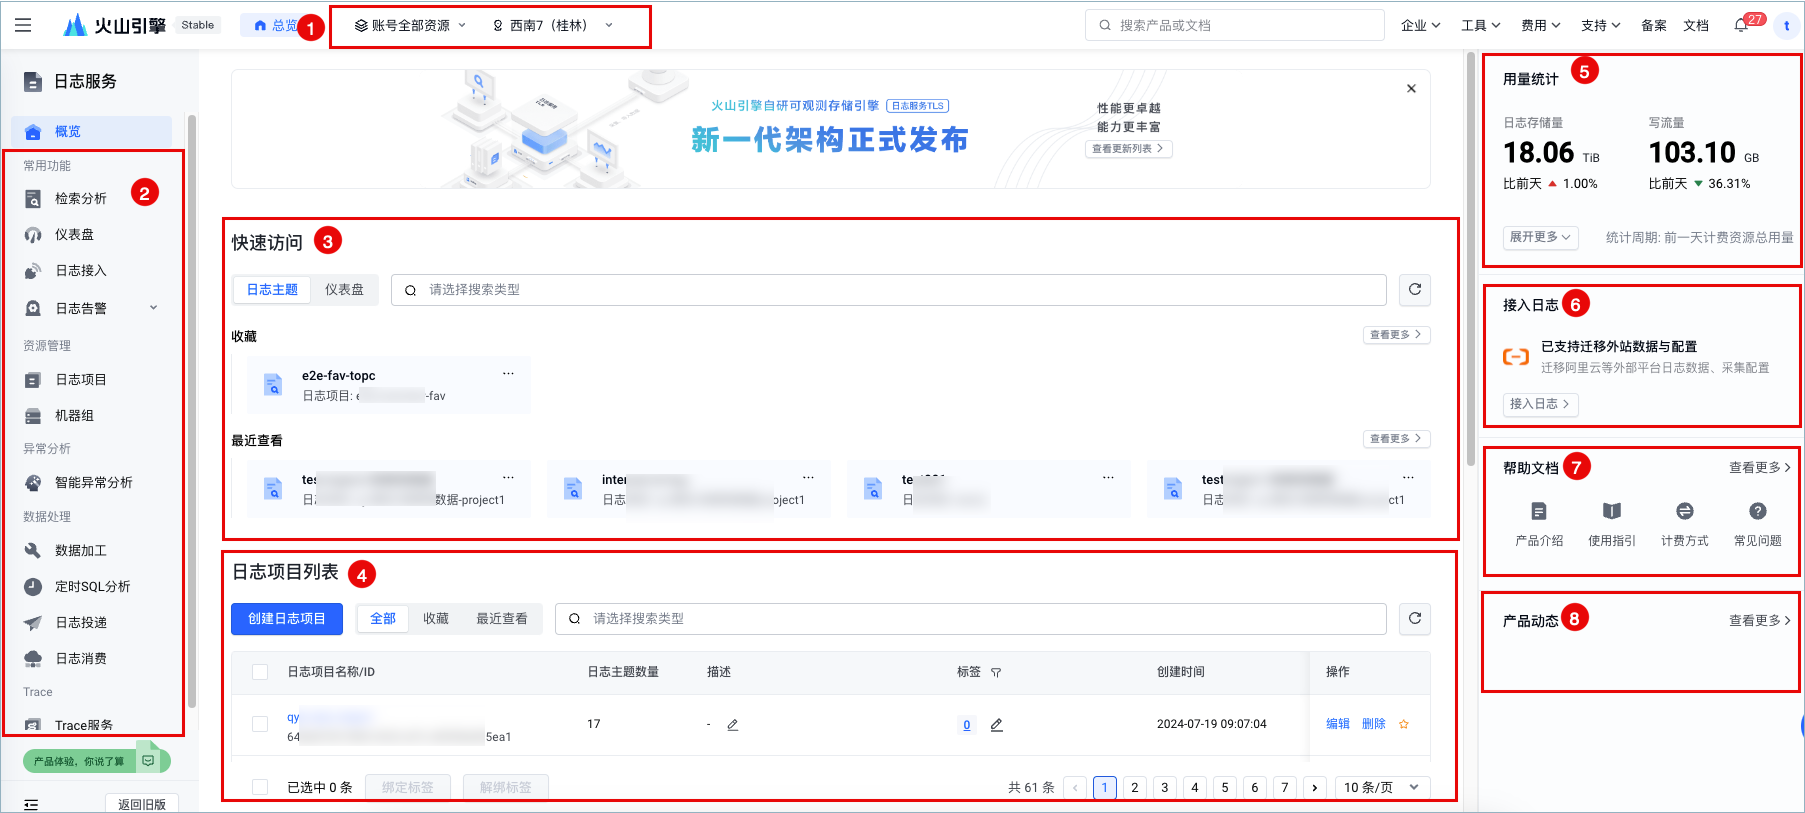Screen dimensions: 1805x813
Task: Open 使用指引 help document
Action: point(1612,524)
